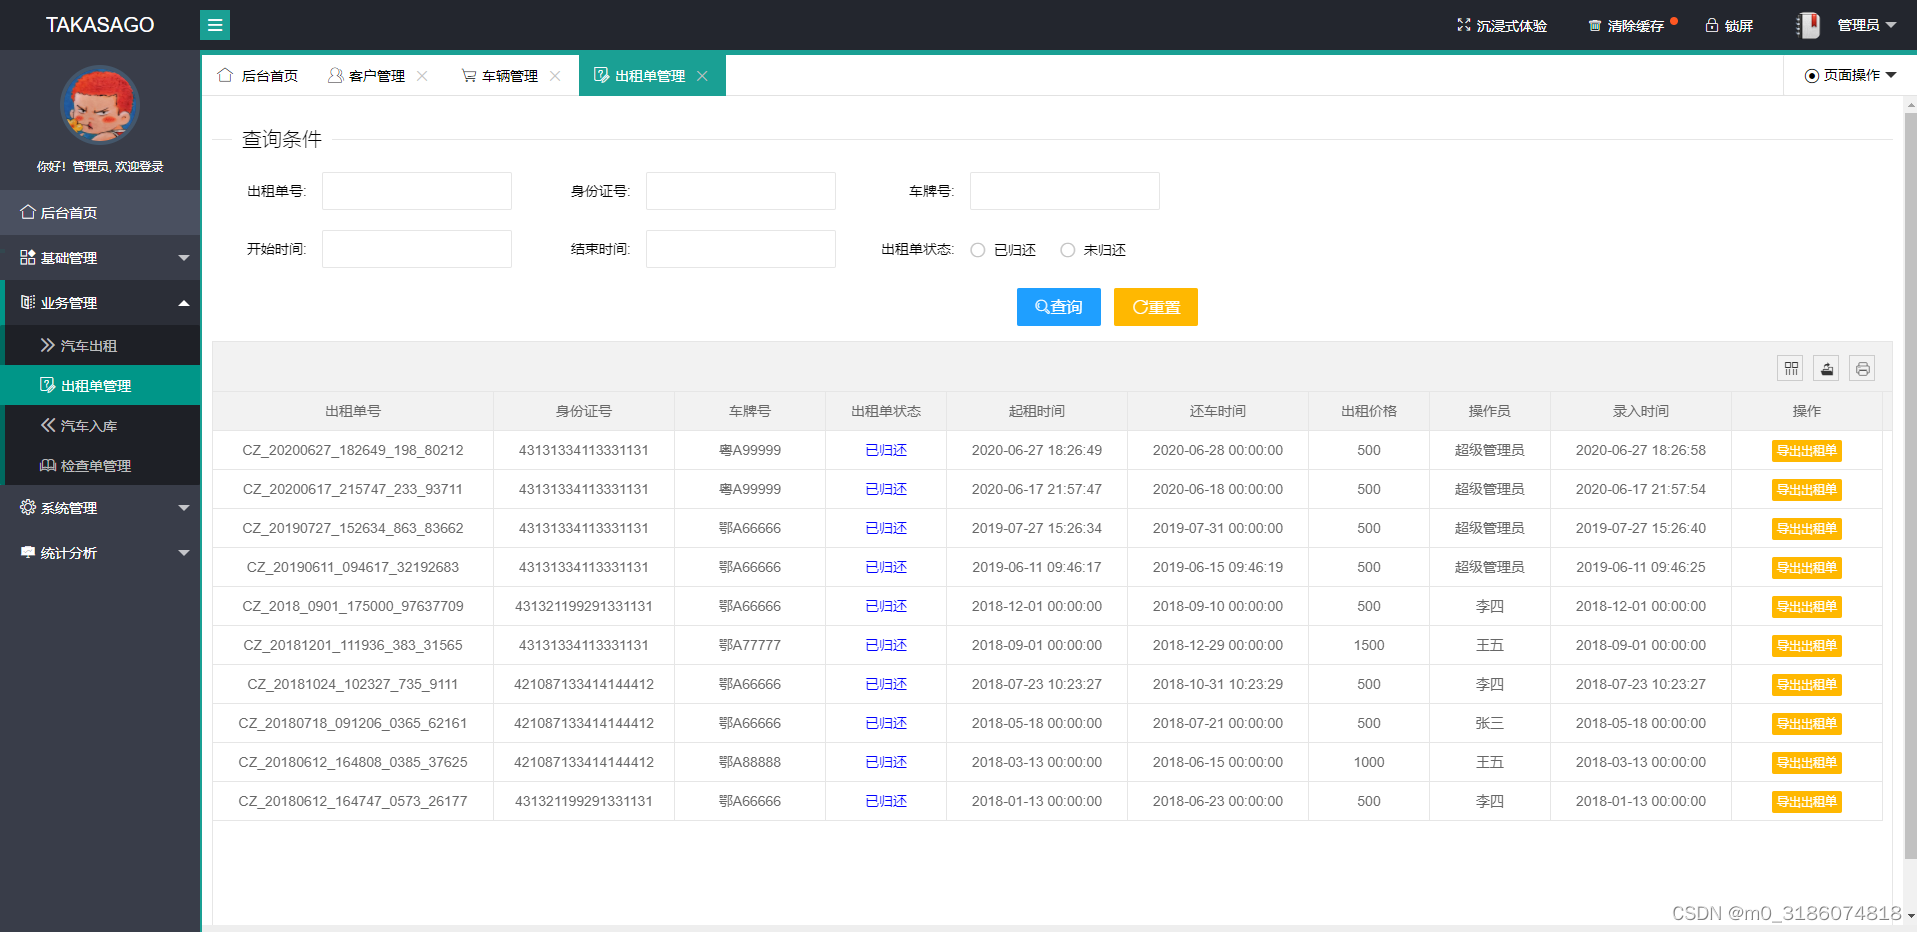Click the chart icon beside 统计分析
The image size is (1917, 932).
tap(28, 552)
